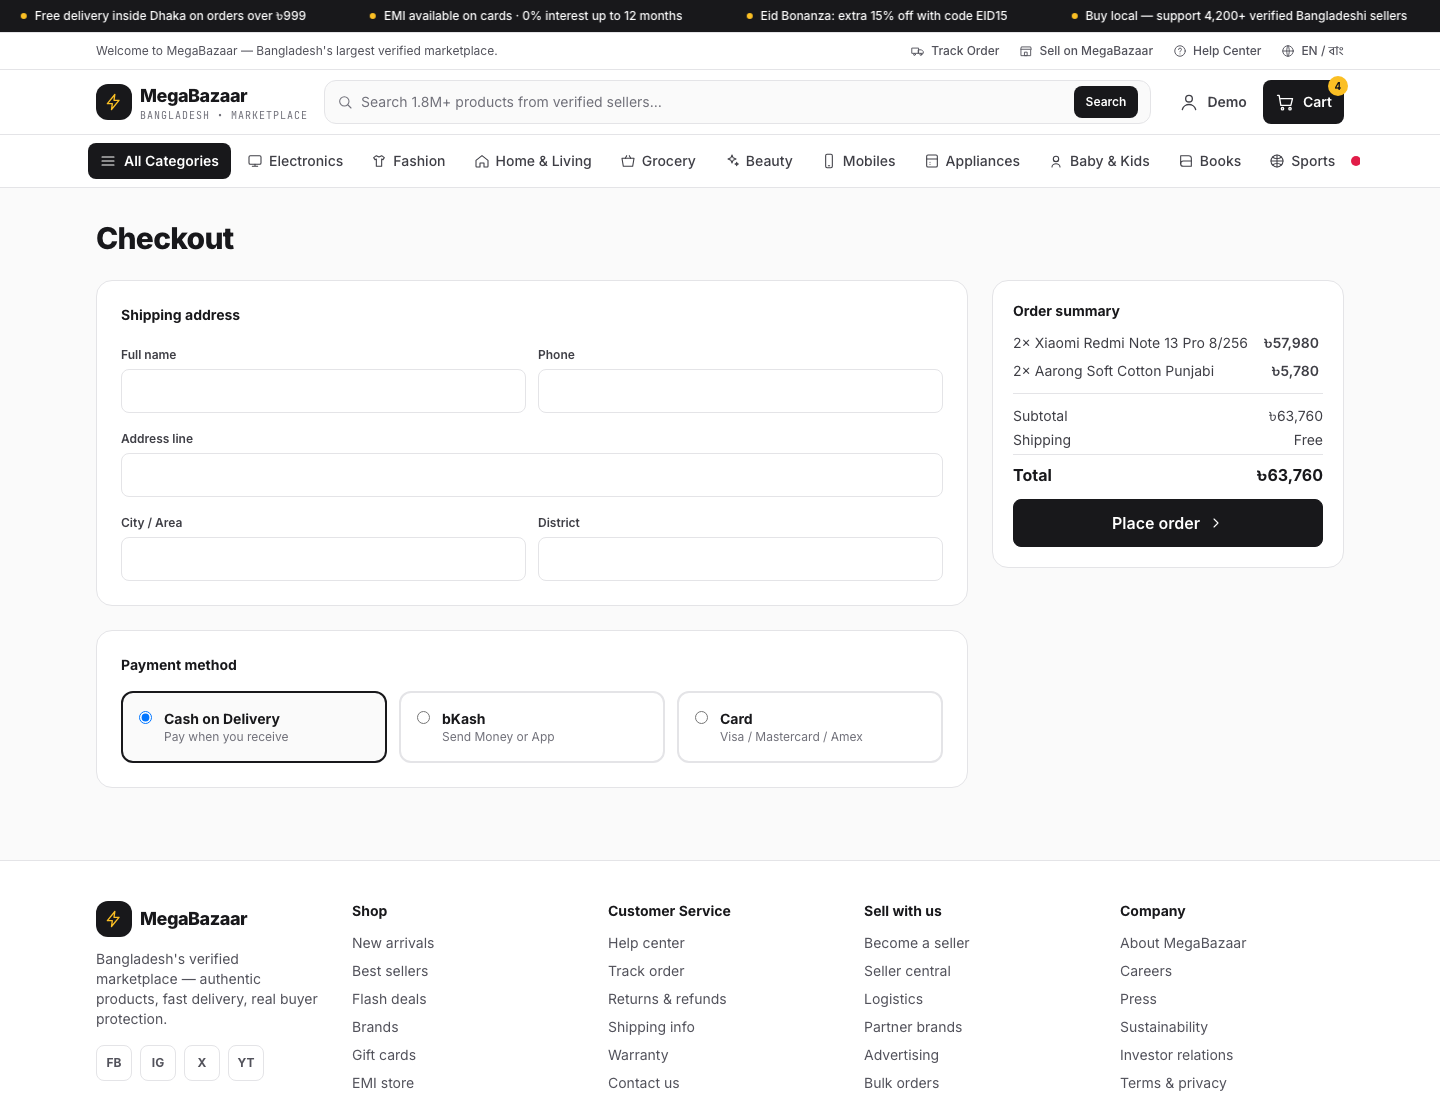The height and width of the screenshot is (1100, 1440).
Task: Go to Electronics category
Action: tap(296, 161)
